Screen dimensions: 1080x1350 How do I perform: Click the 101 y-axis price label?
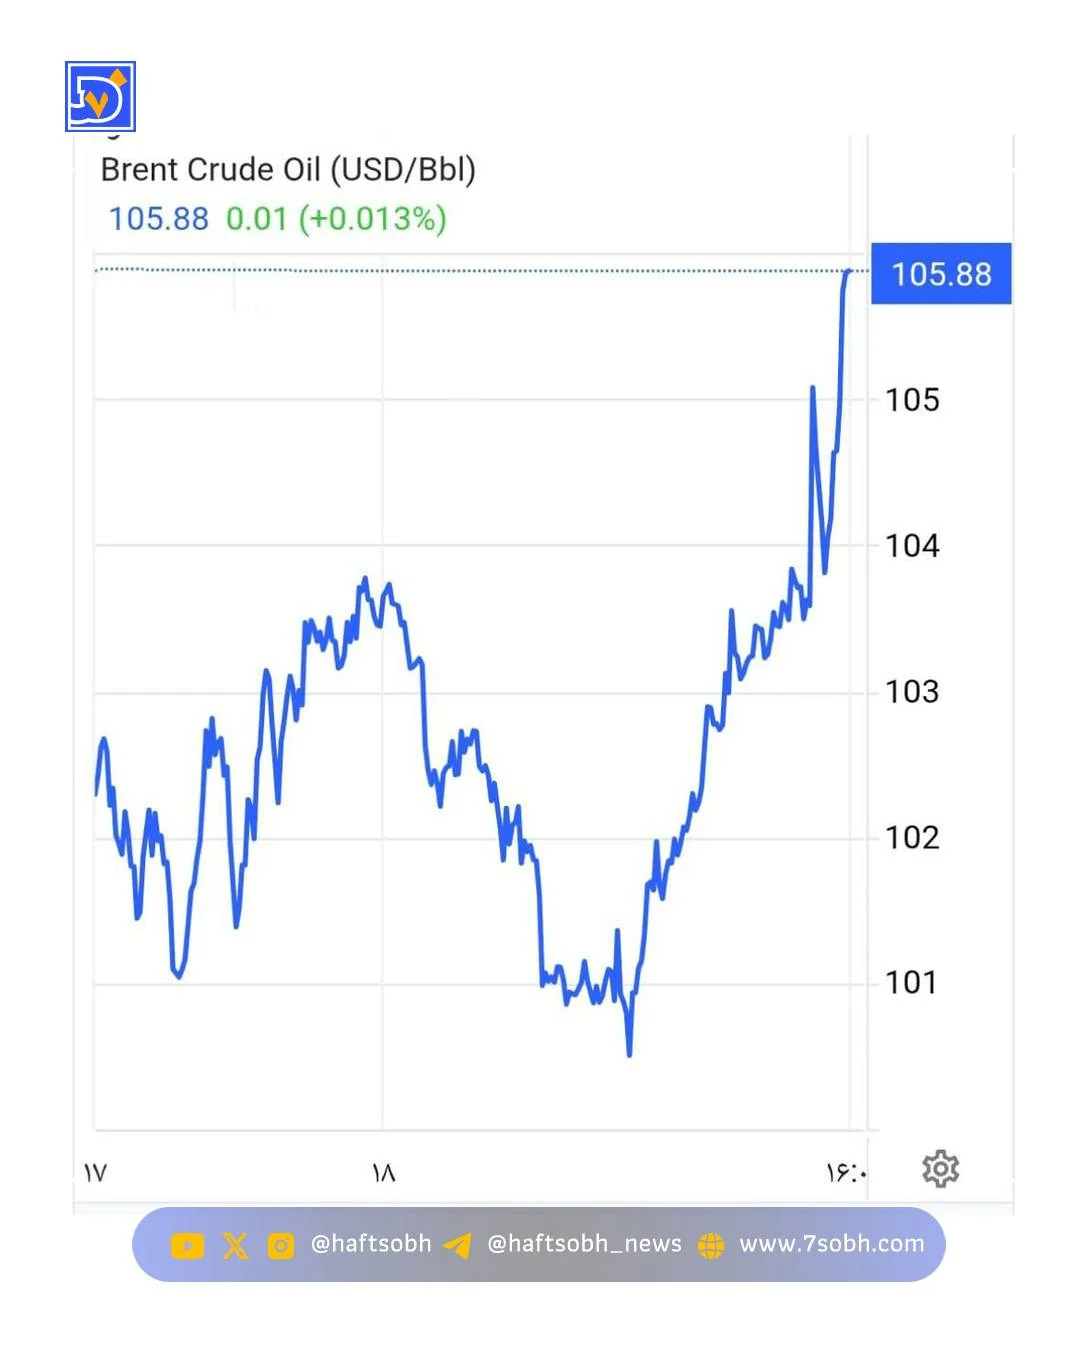click(x=911, y=982)
